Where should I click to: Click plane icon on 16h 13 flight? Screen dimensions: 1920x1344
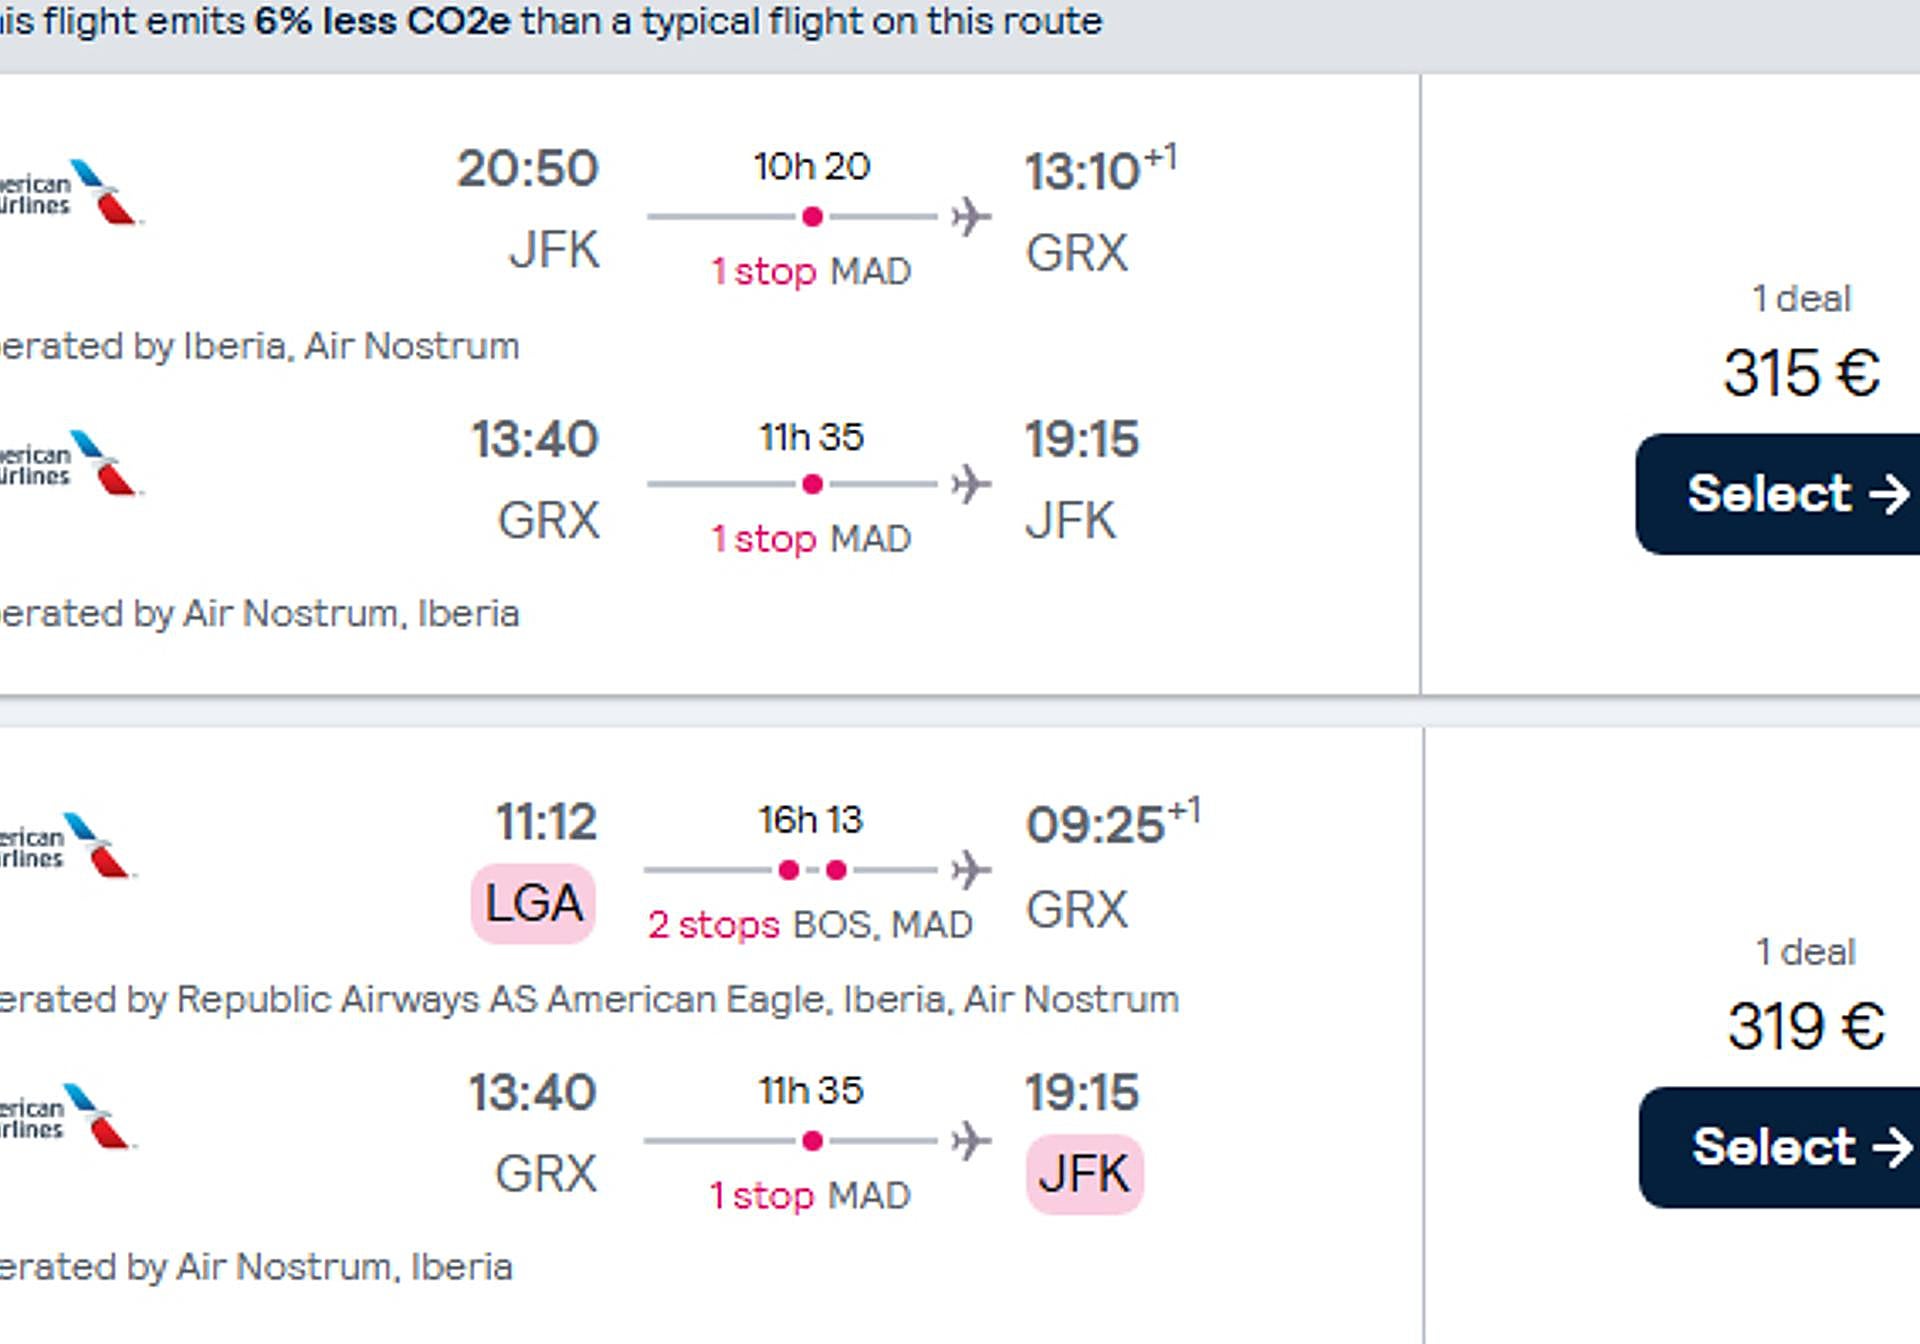pos(970,870)
